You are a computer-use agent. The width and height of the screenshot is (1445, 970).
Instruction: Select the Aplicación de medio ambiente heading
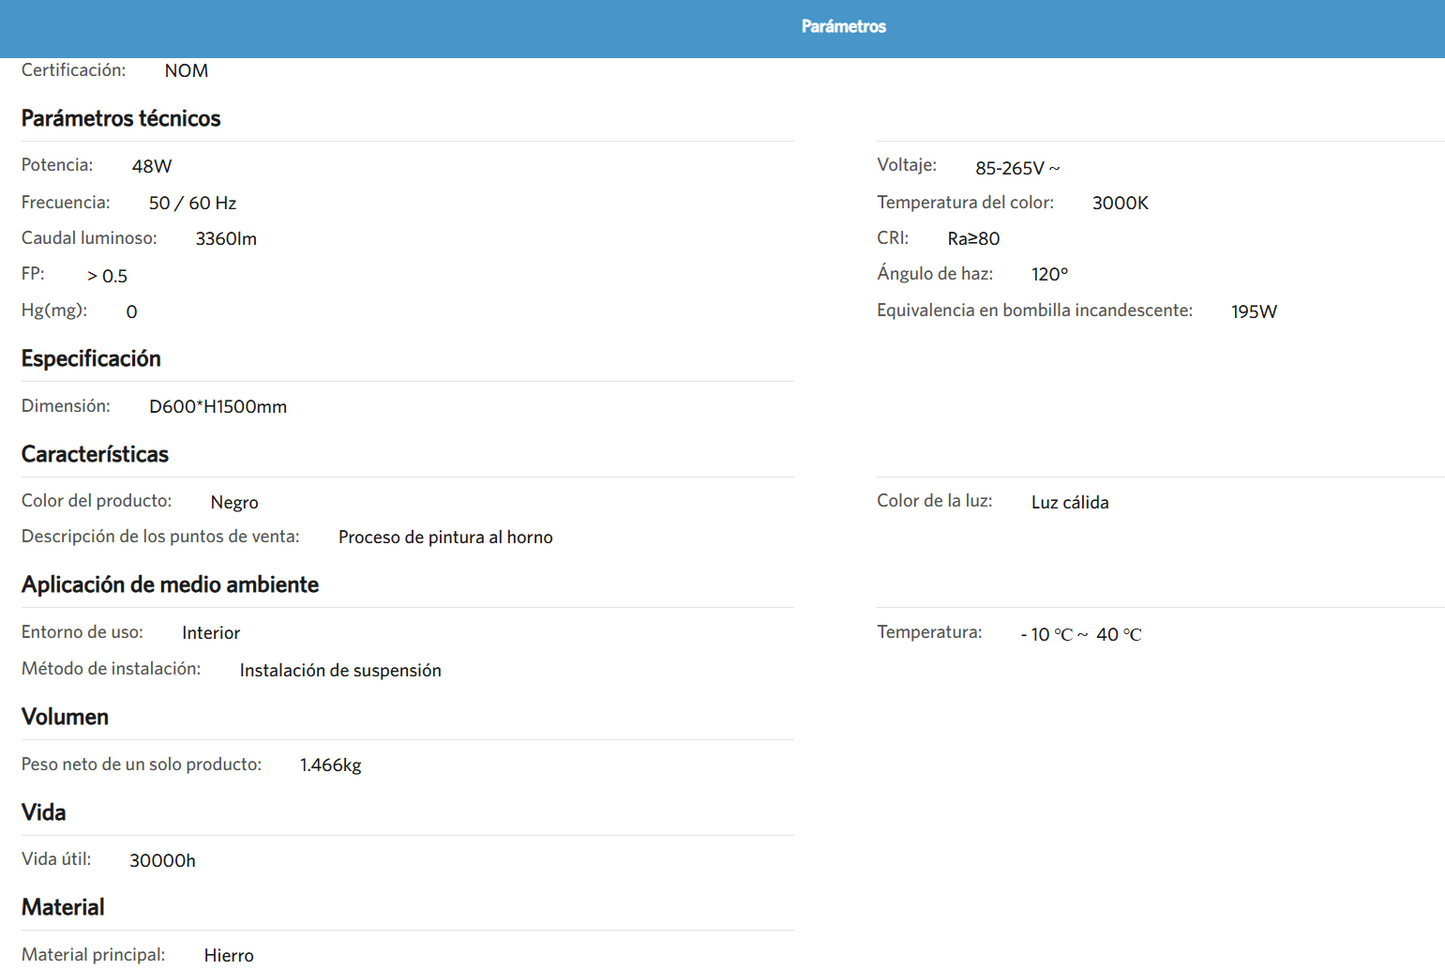pos(170,584)
